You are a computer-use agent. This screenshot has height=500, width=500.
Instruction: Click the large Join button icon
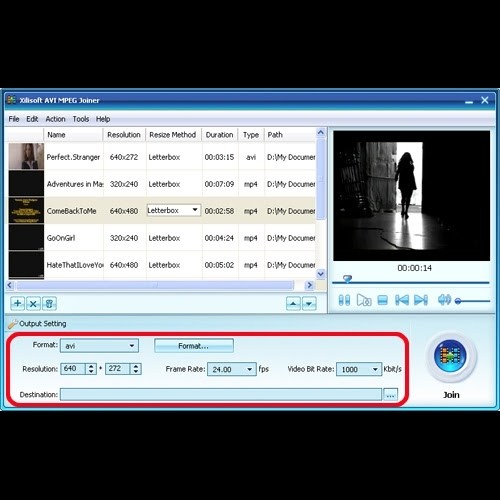pos(450,356)
